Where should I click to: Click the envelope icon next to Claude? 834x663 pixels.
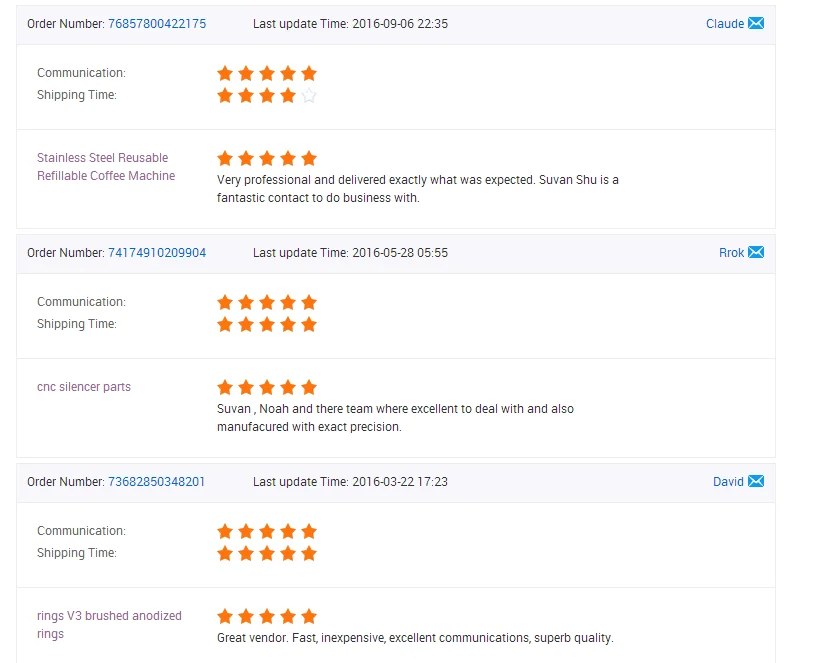click(756, 23)
